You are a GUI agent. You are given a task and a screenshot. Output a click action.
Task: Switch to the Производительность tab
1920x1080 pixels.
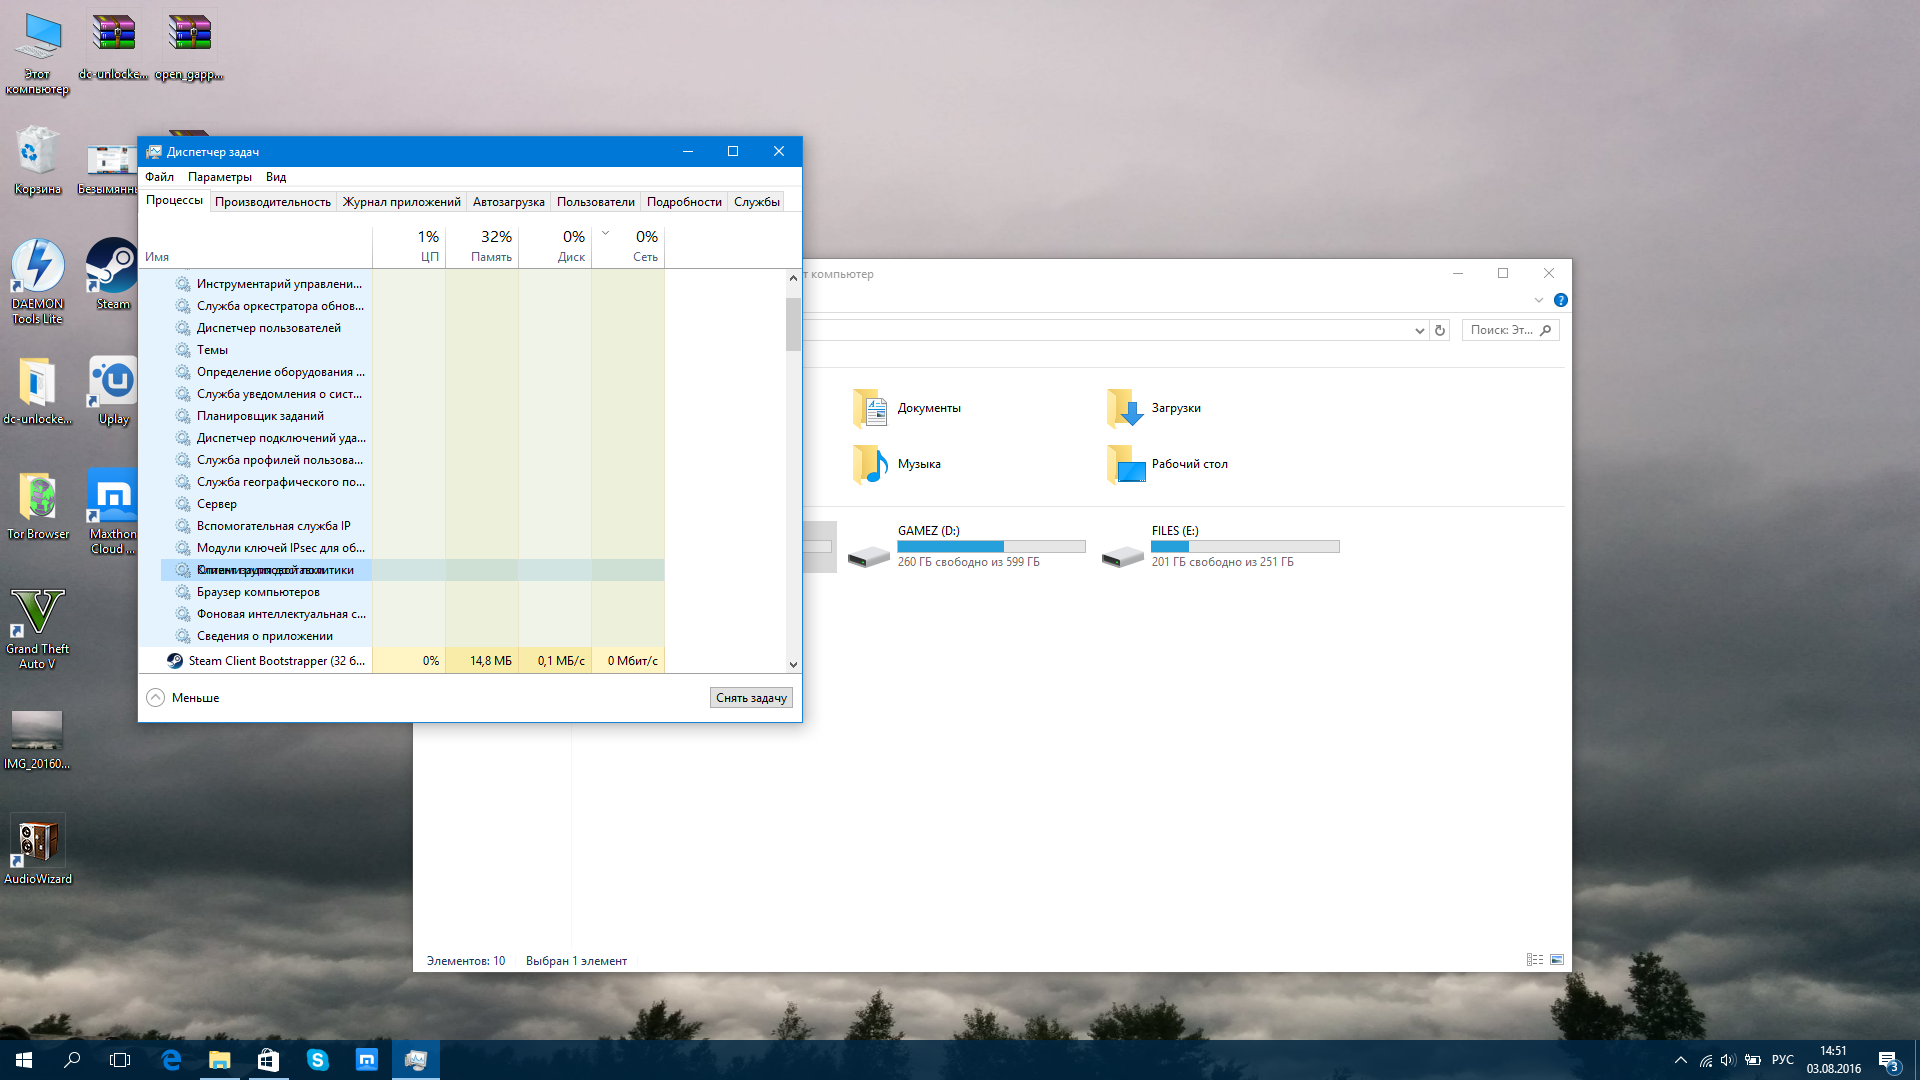272,202
